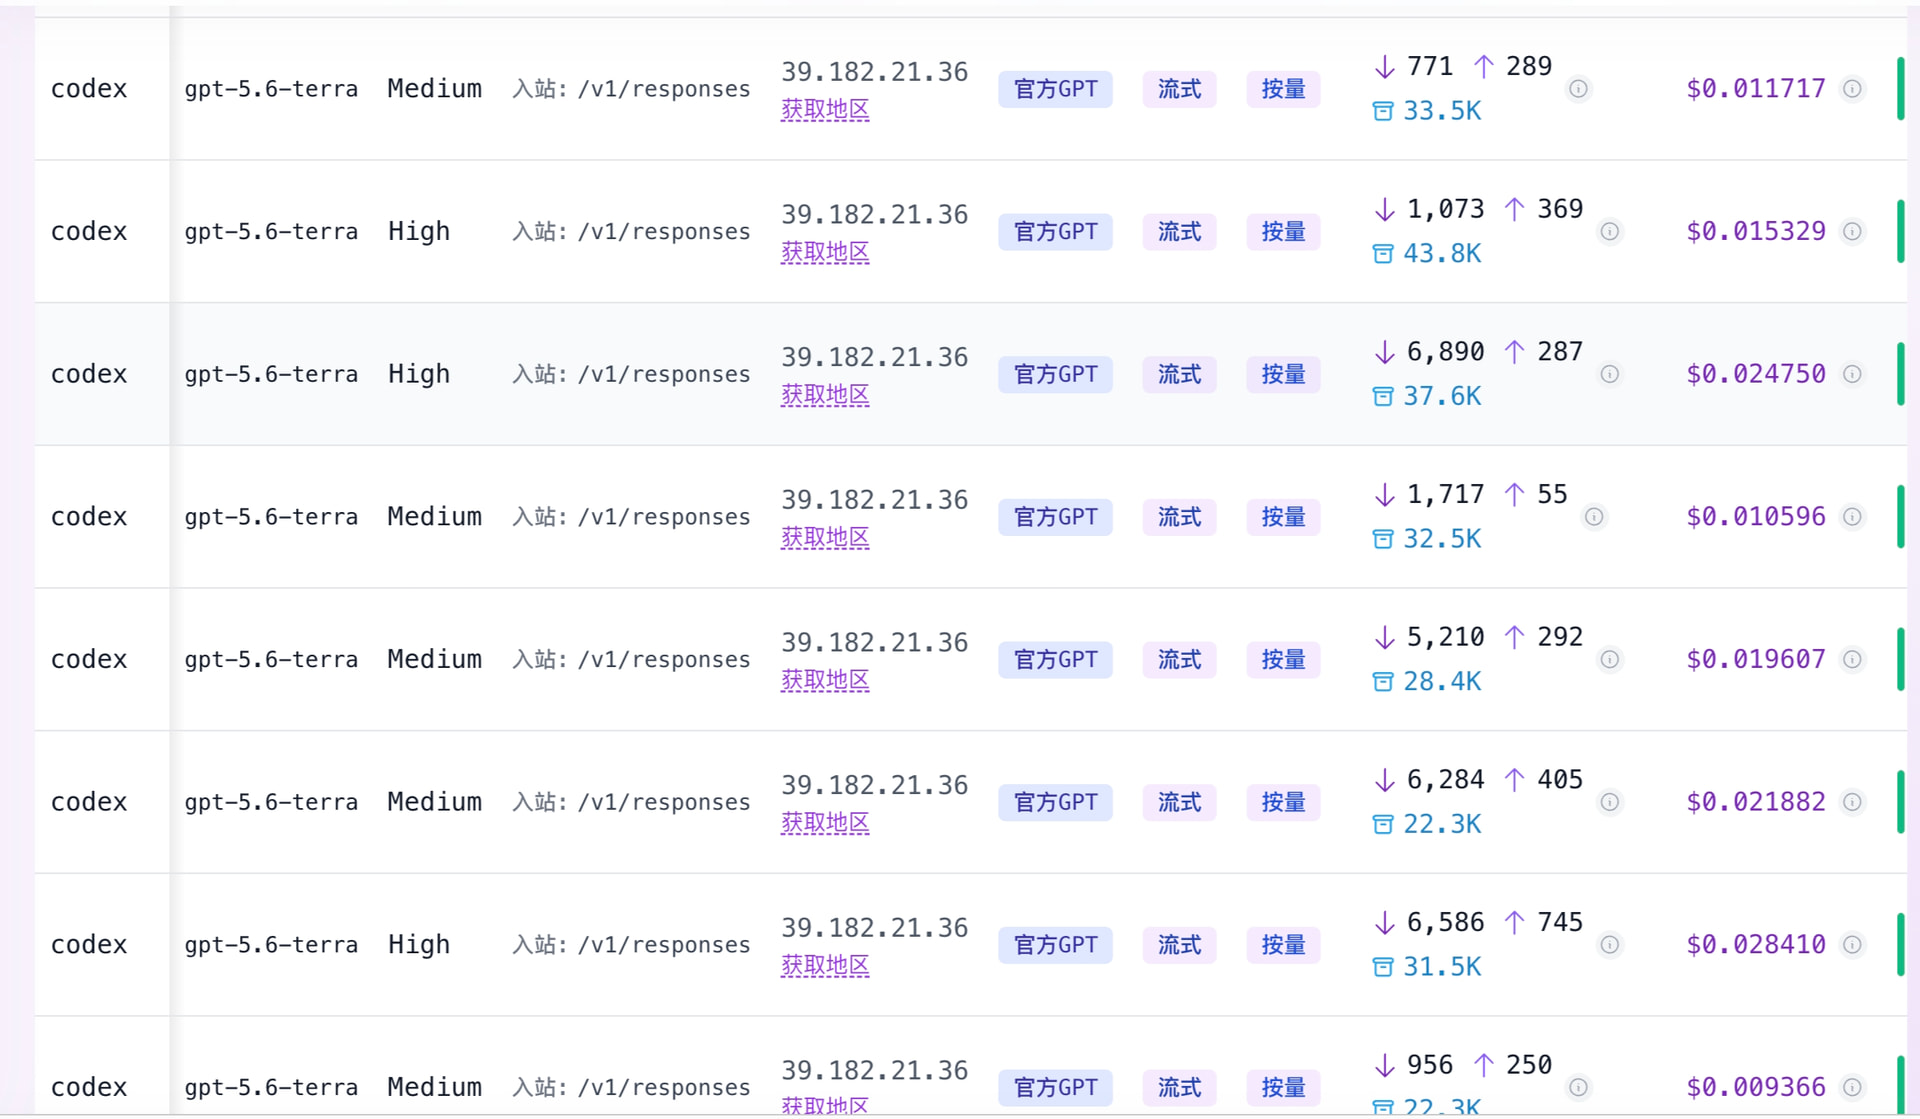Click info icon beside $0.024750 cost
1920x1119 pixels.
tap(1852, 374)
